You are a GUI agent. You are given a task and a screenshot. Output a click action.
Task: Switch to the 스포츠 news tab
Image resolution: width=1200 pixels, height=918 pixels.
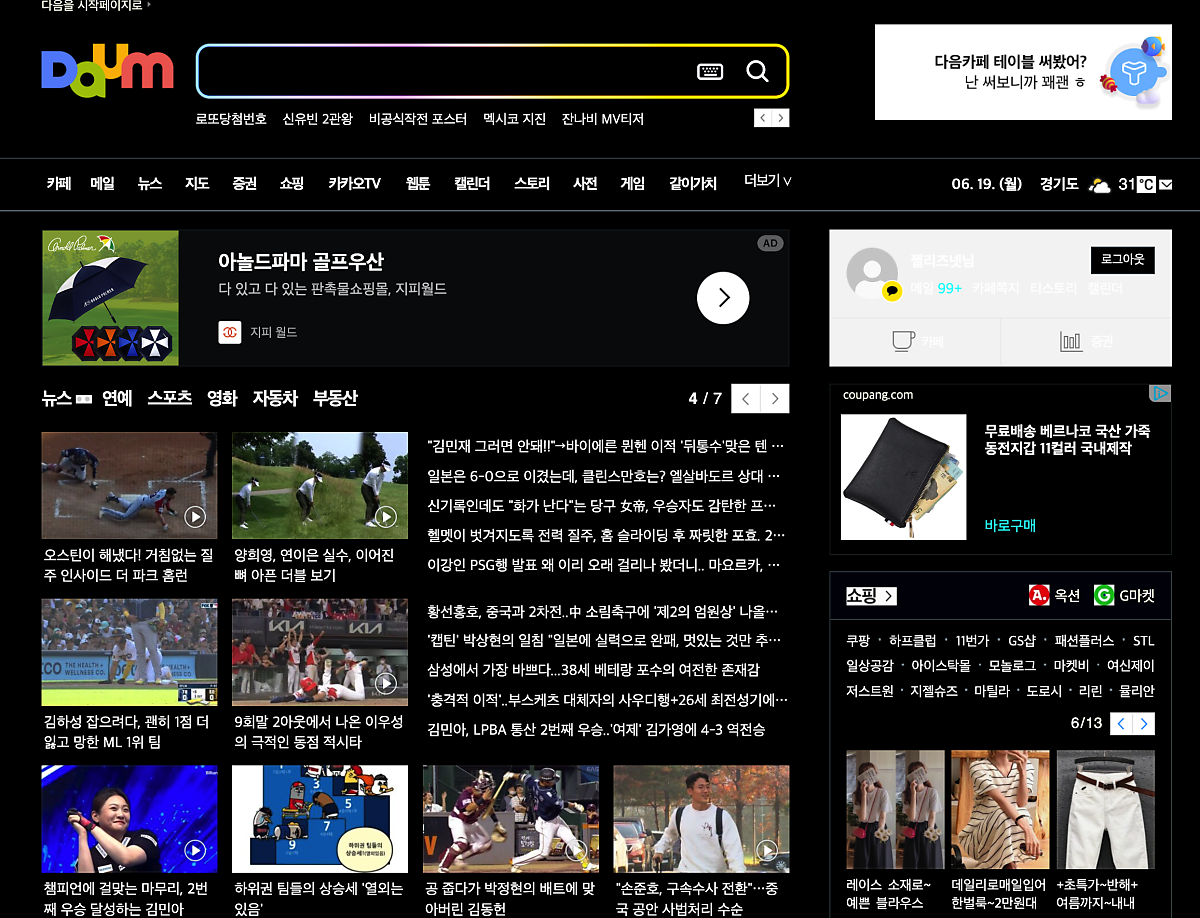(170, 398)
